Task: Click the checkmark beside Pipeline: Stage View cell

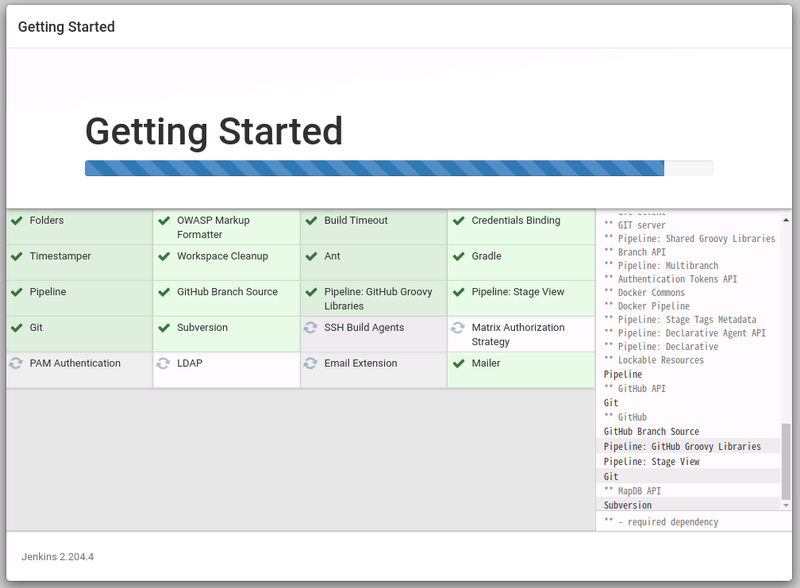Action: click(459, 292)
